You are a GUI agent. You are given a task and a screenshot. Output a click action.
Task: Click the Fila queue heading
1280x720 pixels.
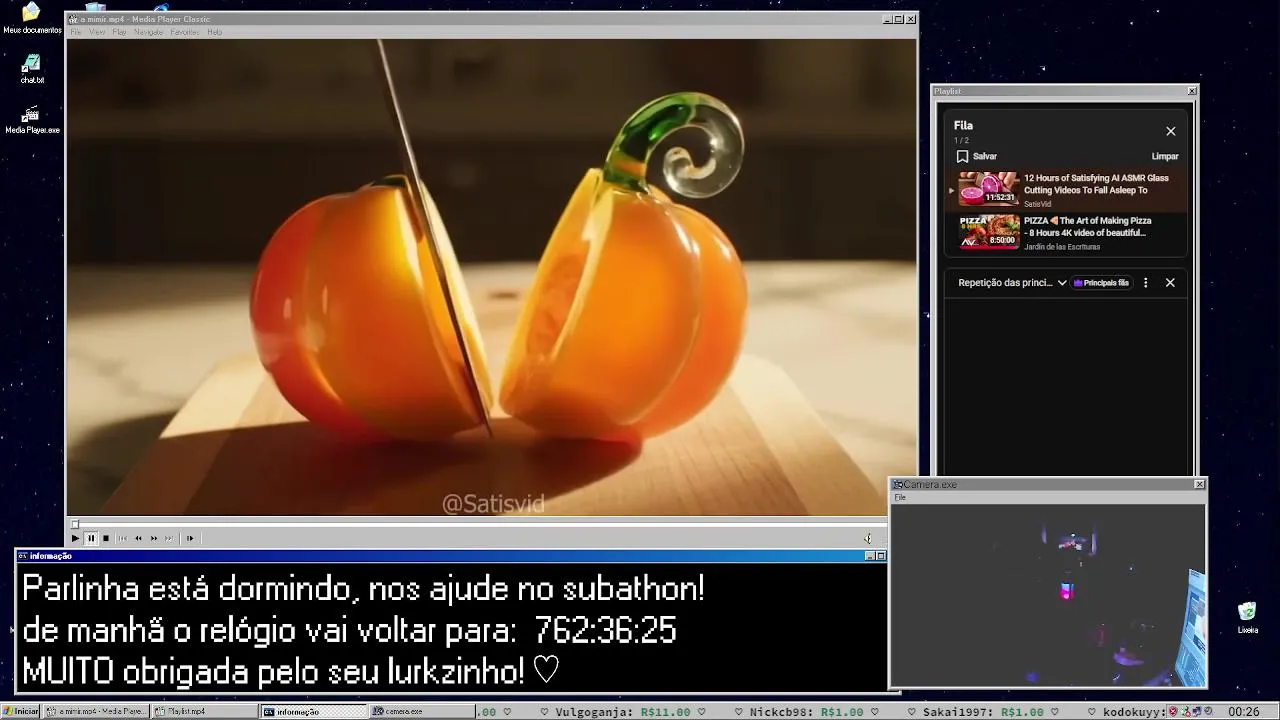(963, 126)
